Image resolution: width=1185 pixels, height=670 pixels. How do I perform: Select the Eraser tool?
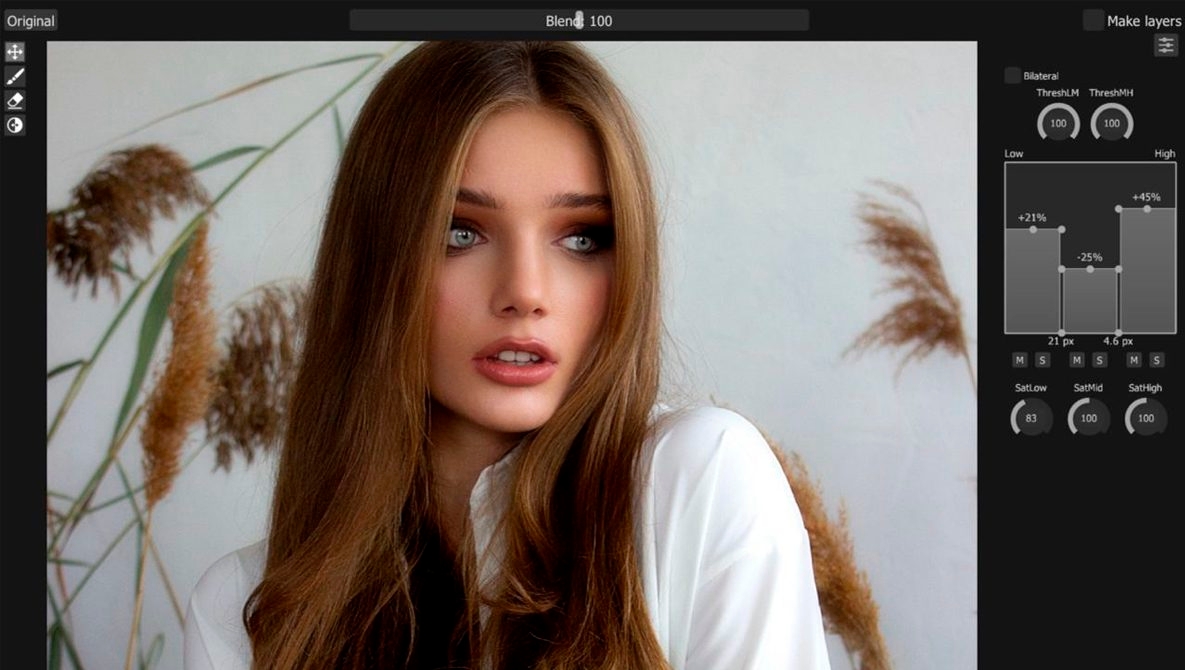[13, 101]
